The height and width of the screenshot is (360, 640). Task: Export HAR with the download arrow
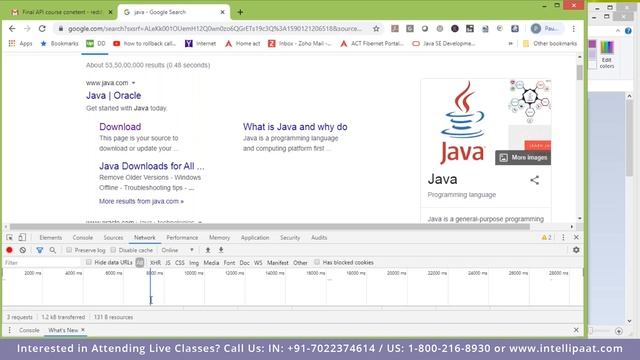pos(221,250)
